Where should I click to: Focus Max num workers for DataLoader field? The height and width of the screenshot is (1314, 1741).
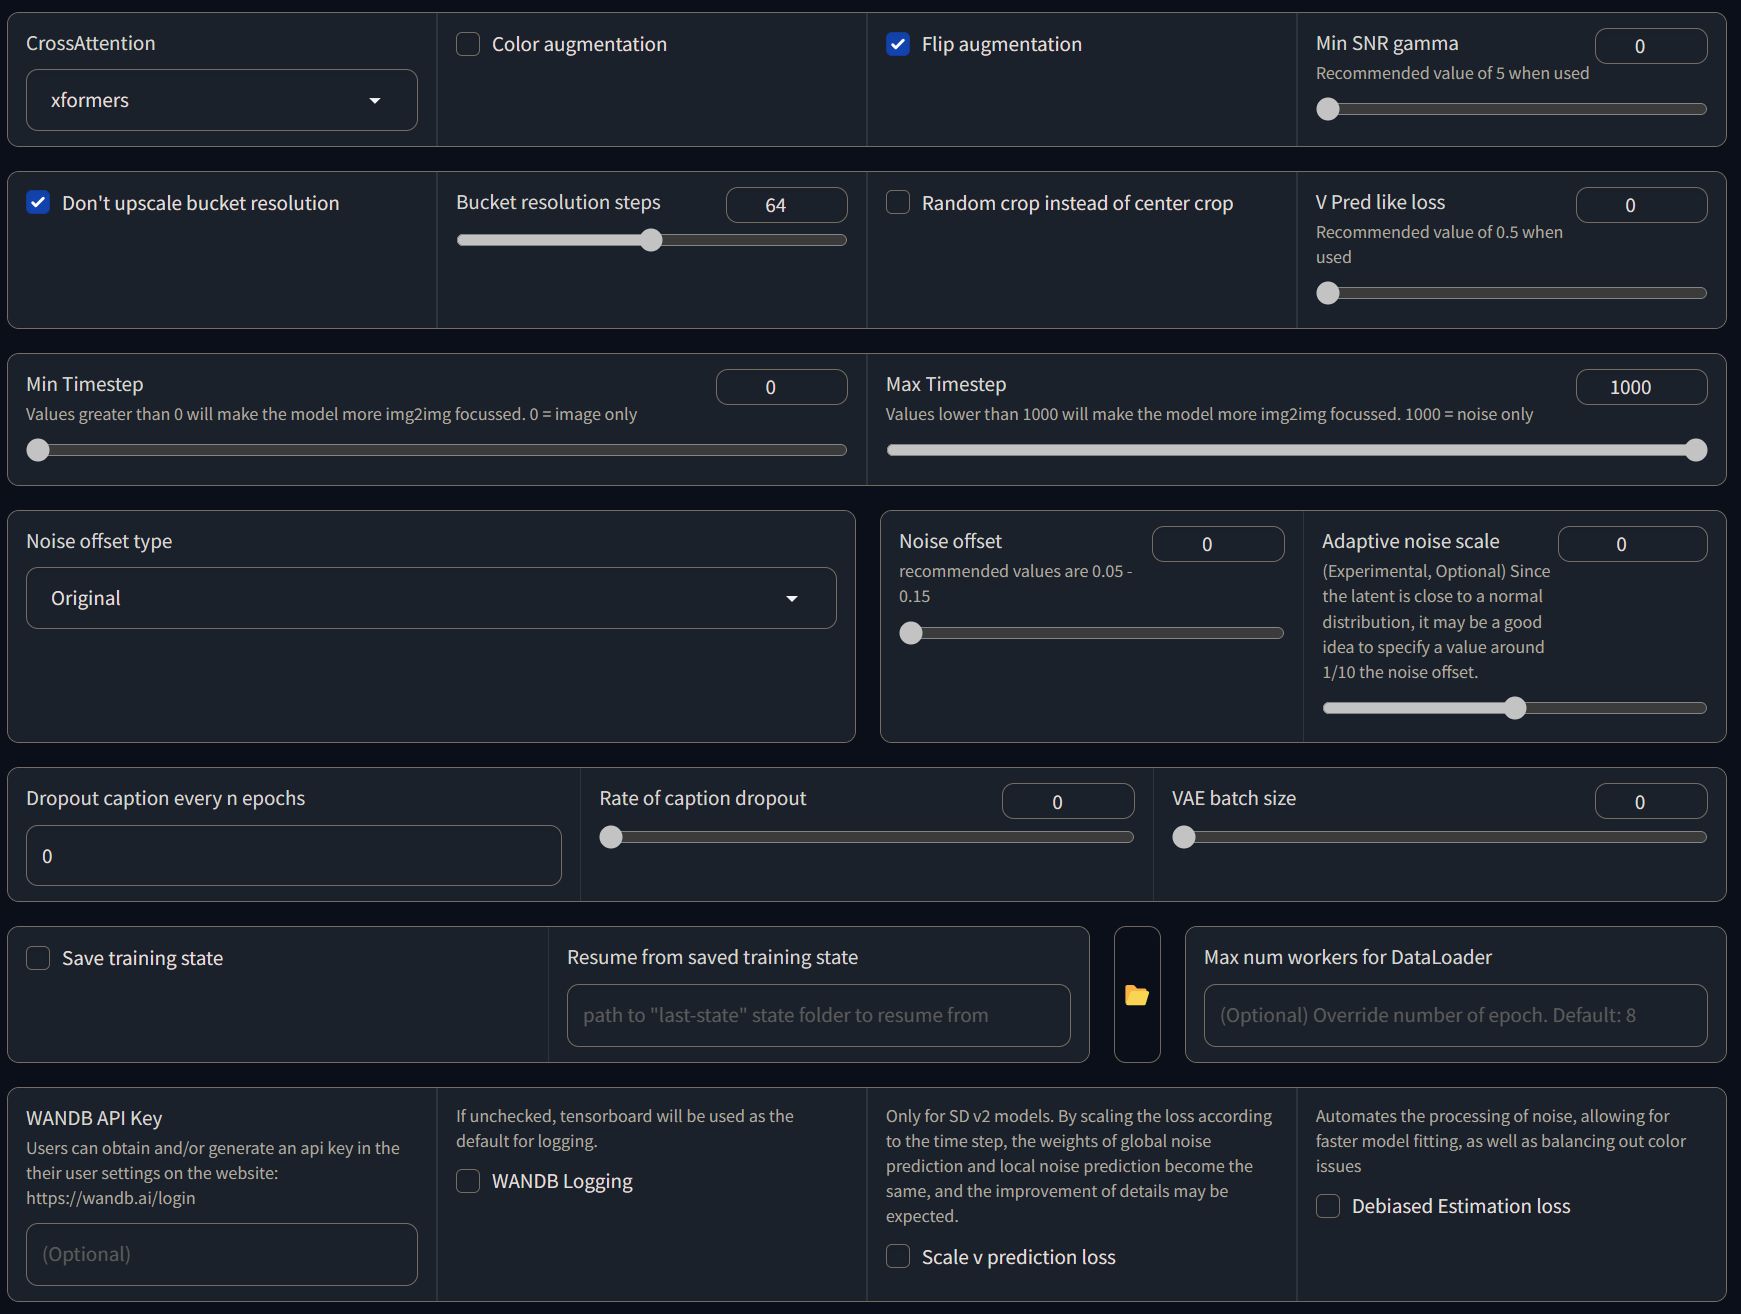1455,1015
